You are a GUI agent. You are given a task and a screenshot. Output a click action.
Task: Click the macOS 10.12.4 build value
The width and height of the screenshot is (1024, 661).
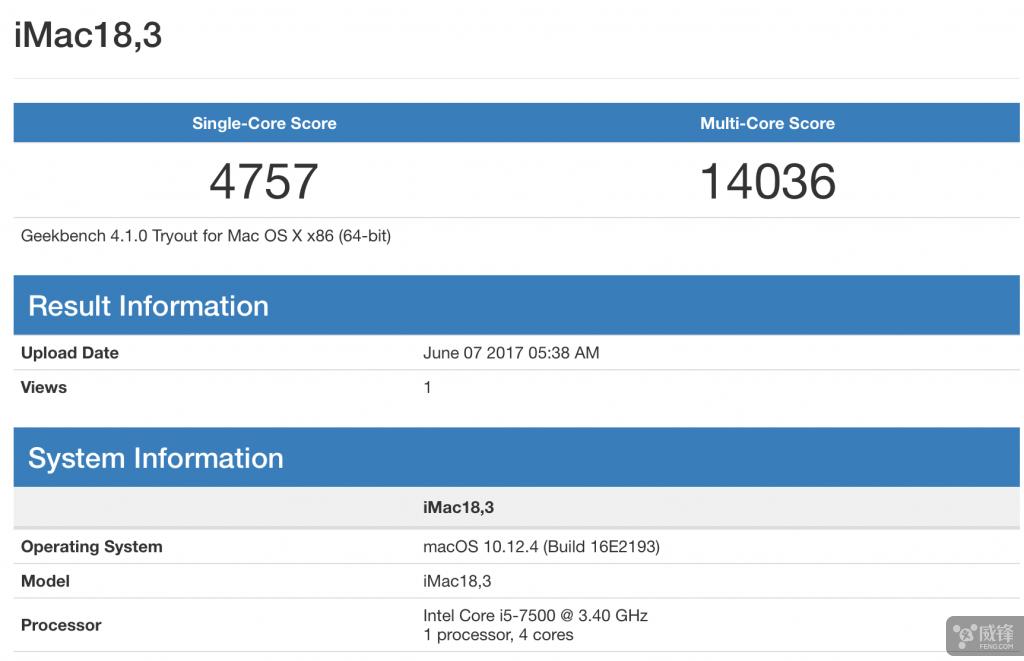541,546
